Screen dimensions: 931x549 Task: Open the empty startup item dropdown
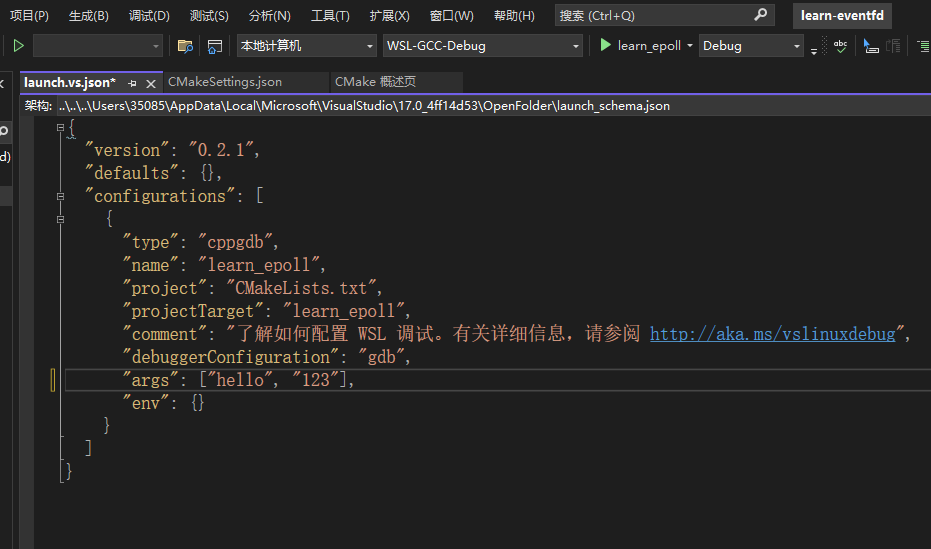[98, 46]
